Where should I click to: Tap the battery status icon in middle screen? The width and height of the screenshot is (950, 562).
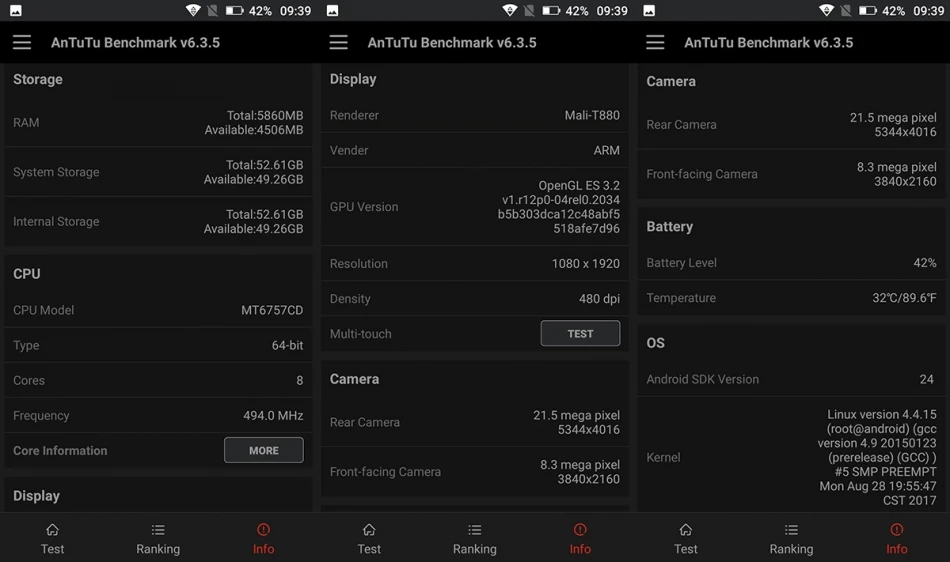point(551,10)
